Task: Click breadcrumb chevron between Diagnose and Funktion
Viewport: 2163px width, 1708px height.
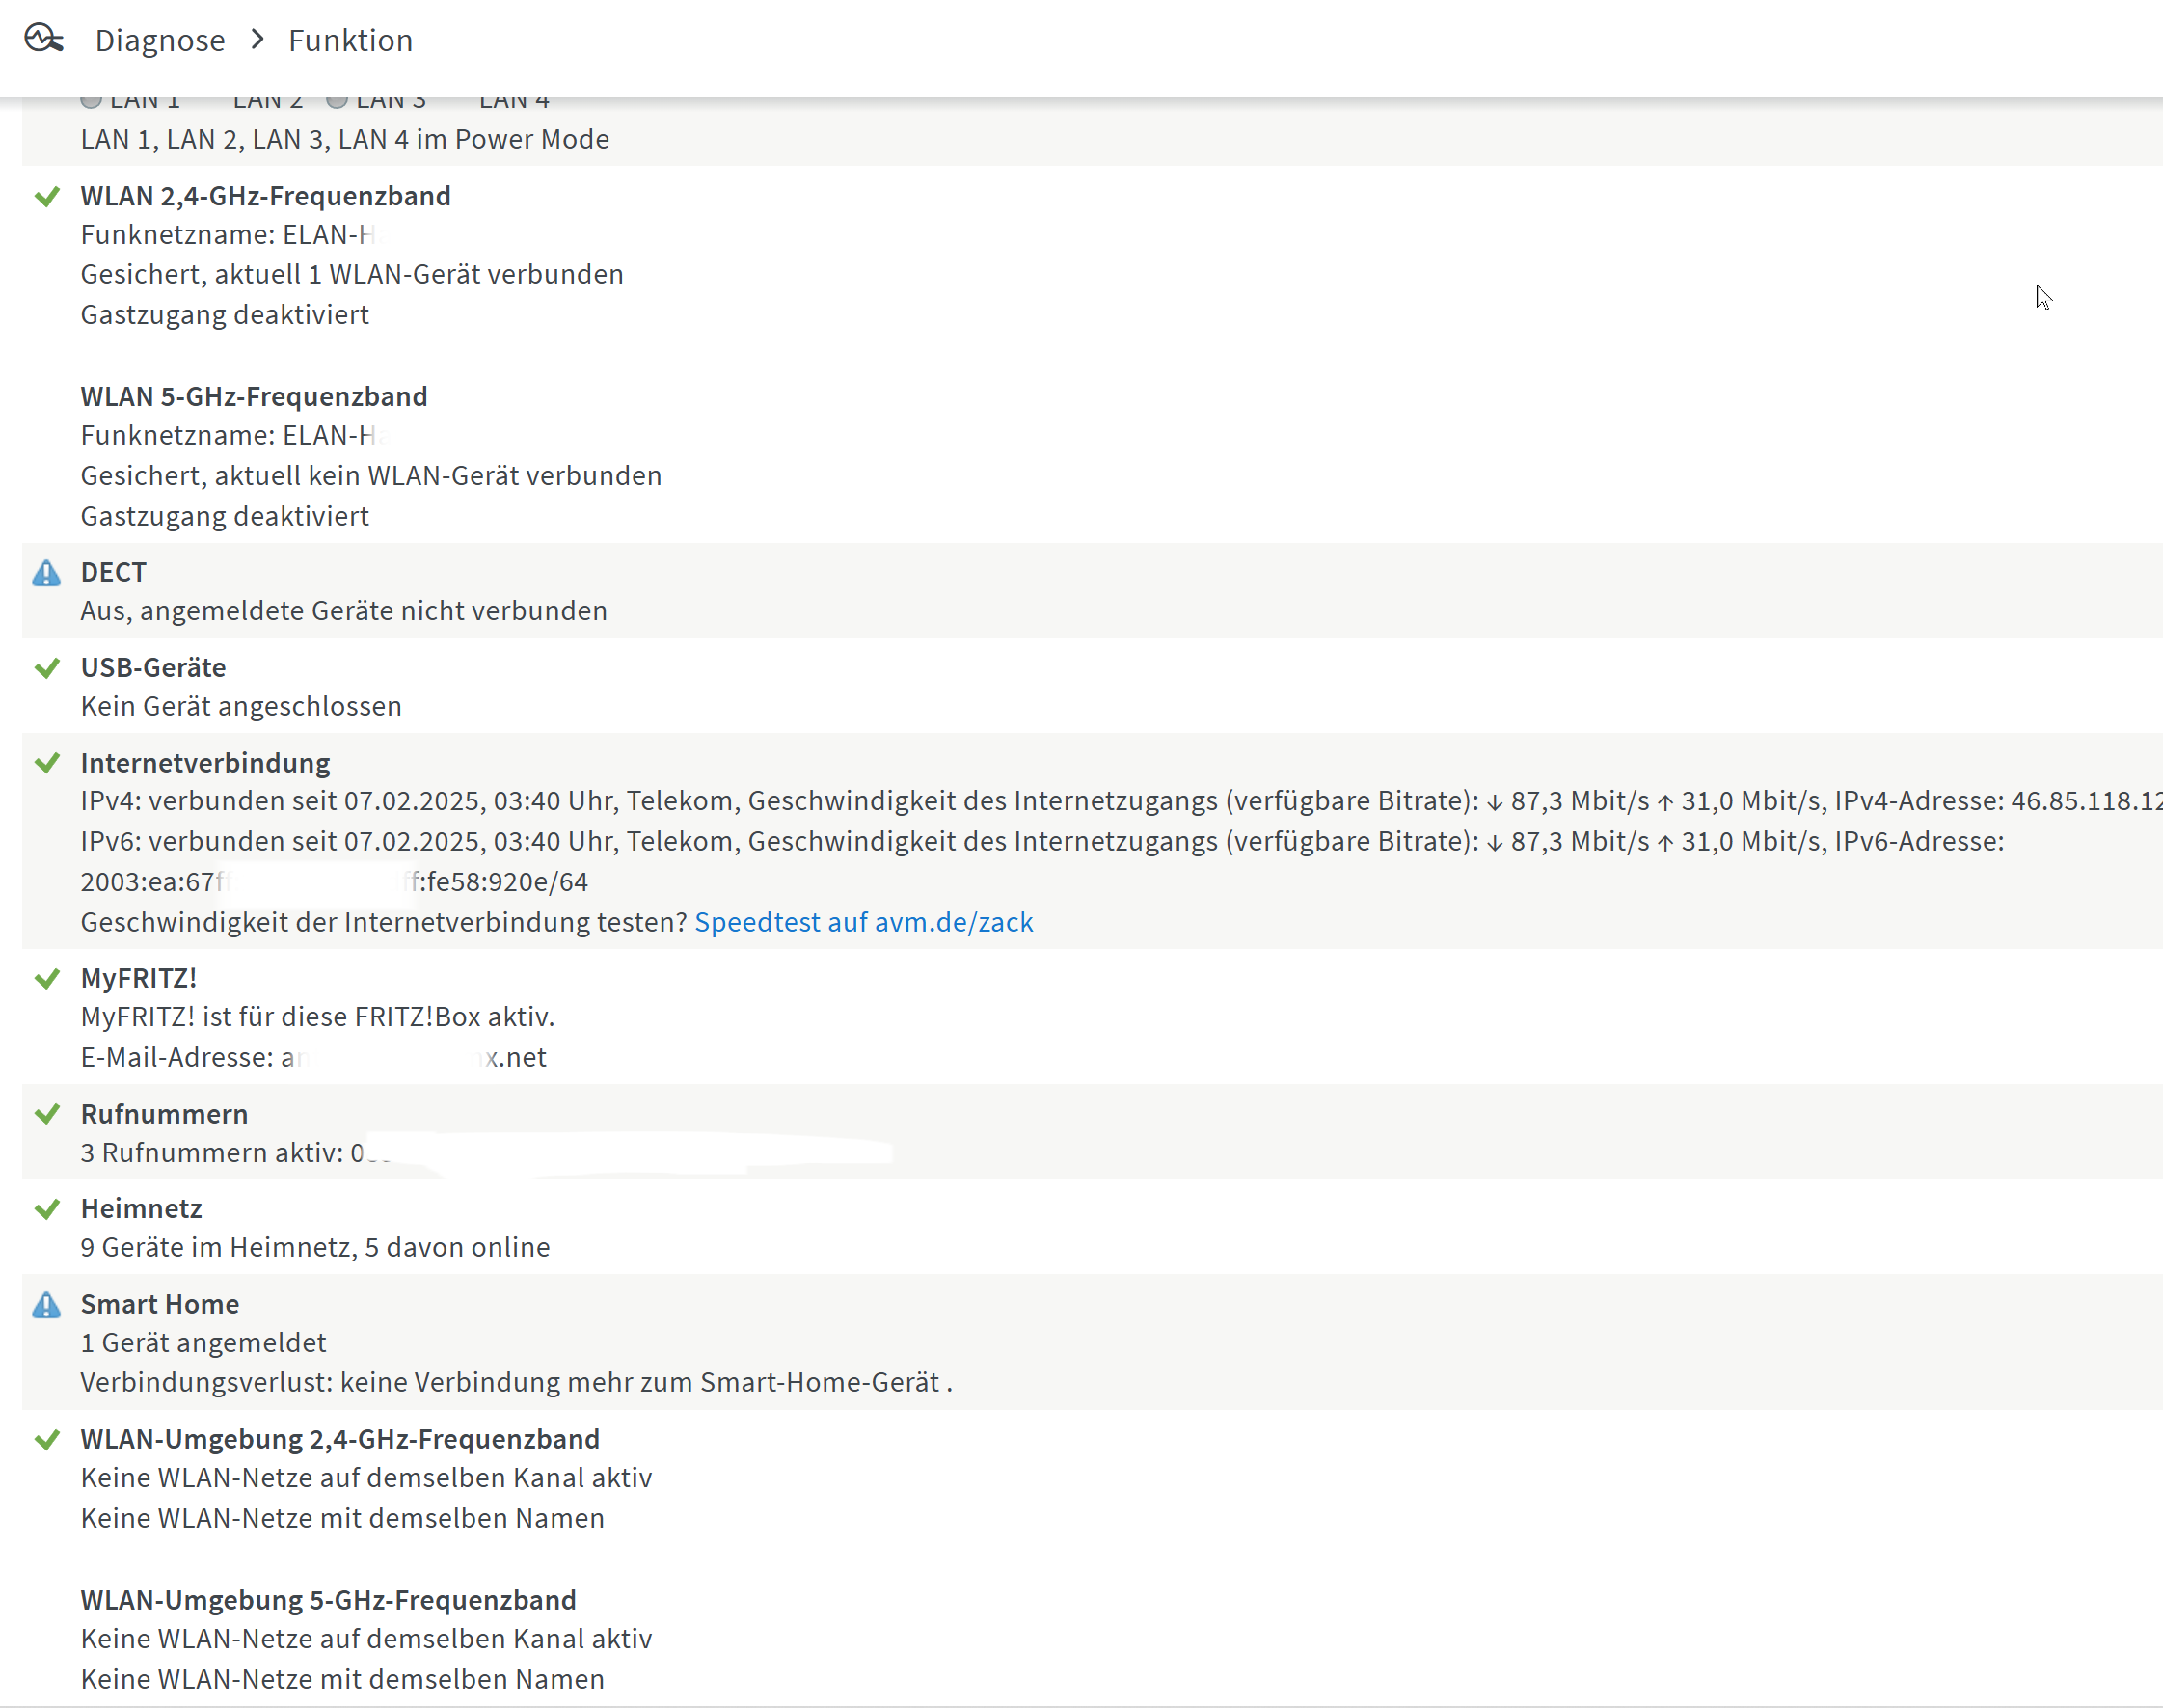Action: point(258,39)
